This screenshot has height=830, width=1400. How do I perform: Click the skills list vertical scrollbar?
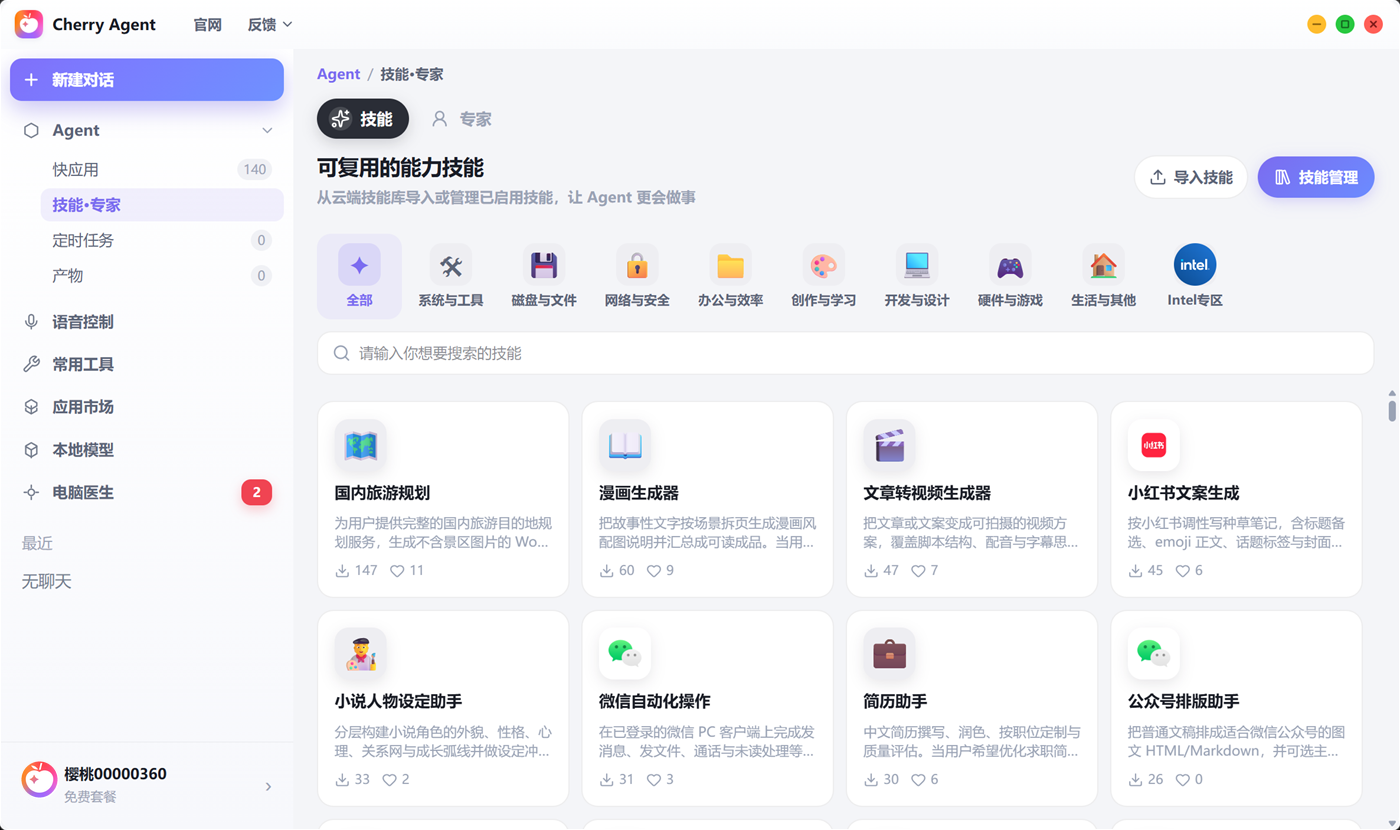(1391, 410)
